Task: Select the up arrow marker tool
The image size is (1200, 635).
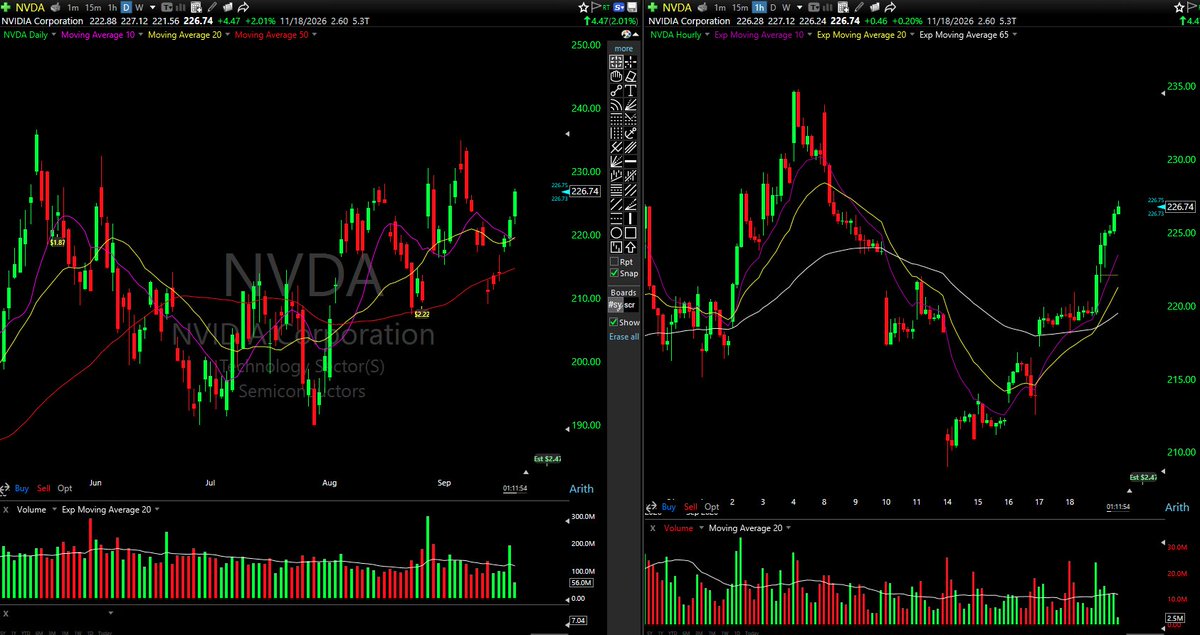Action: click(631, 246)
